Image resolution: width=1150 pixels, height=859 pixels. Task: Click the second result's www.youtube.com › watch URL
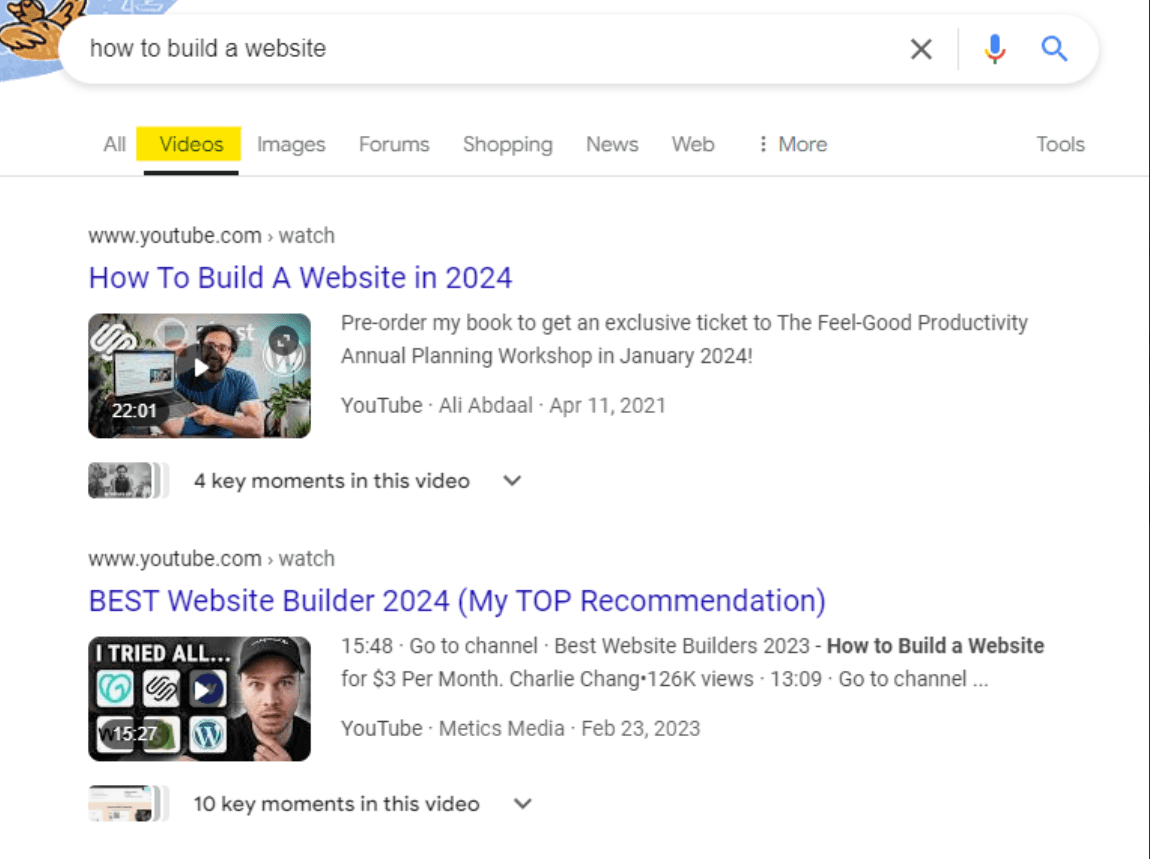[211, 559]
